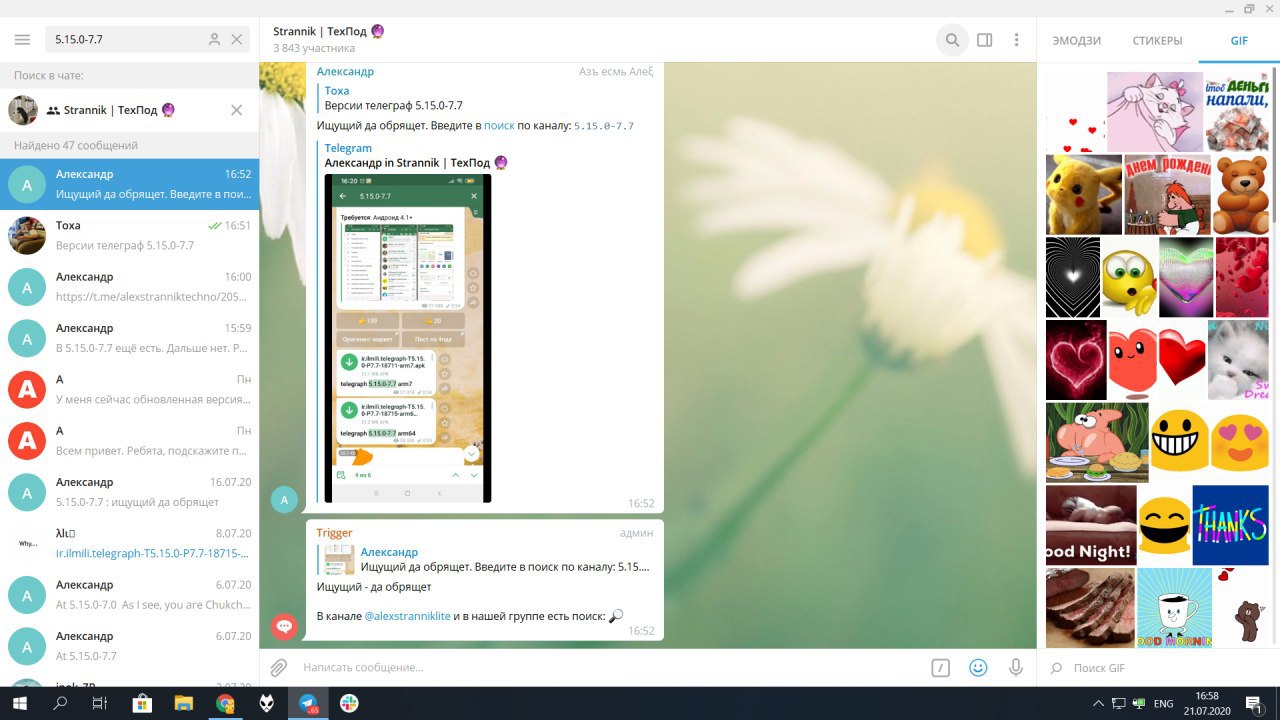
Task: Open the hamburger main menu
Action: (22, 40)
